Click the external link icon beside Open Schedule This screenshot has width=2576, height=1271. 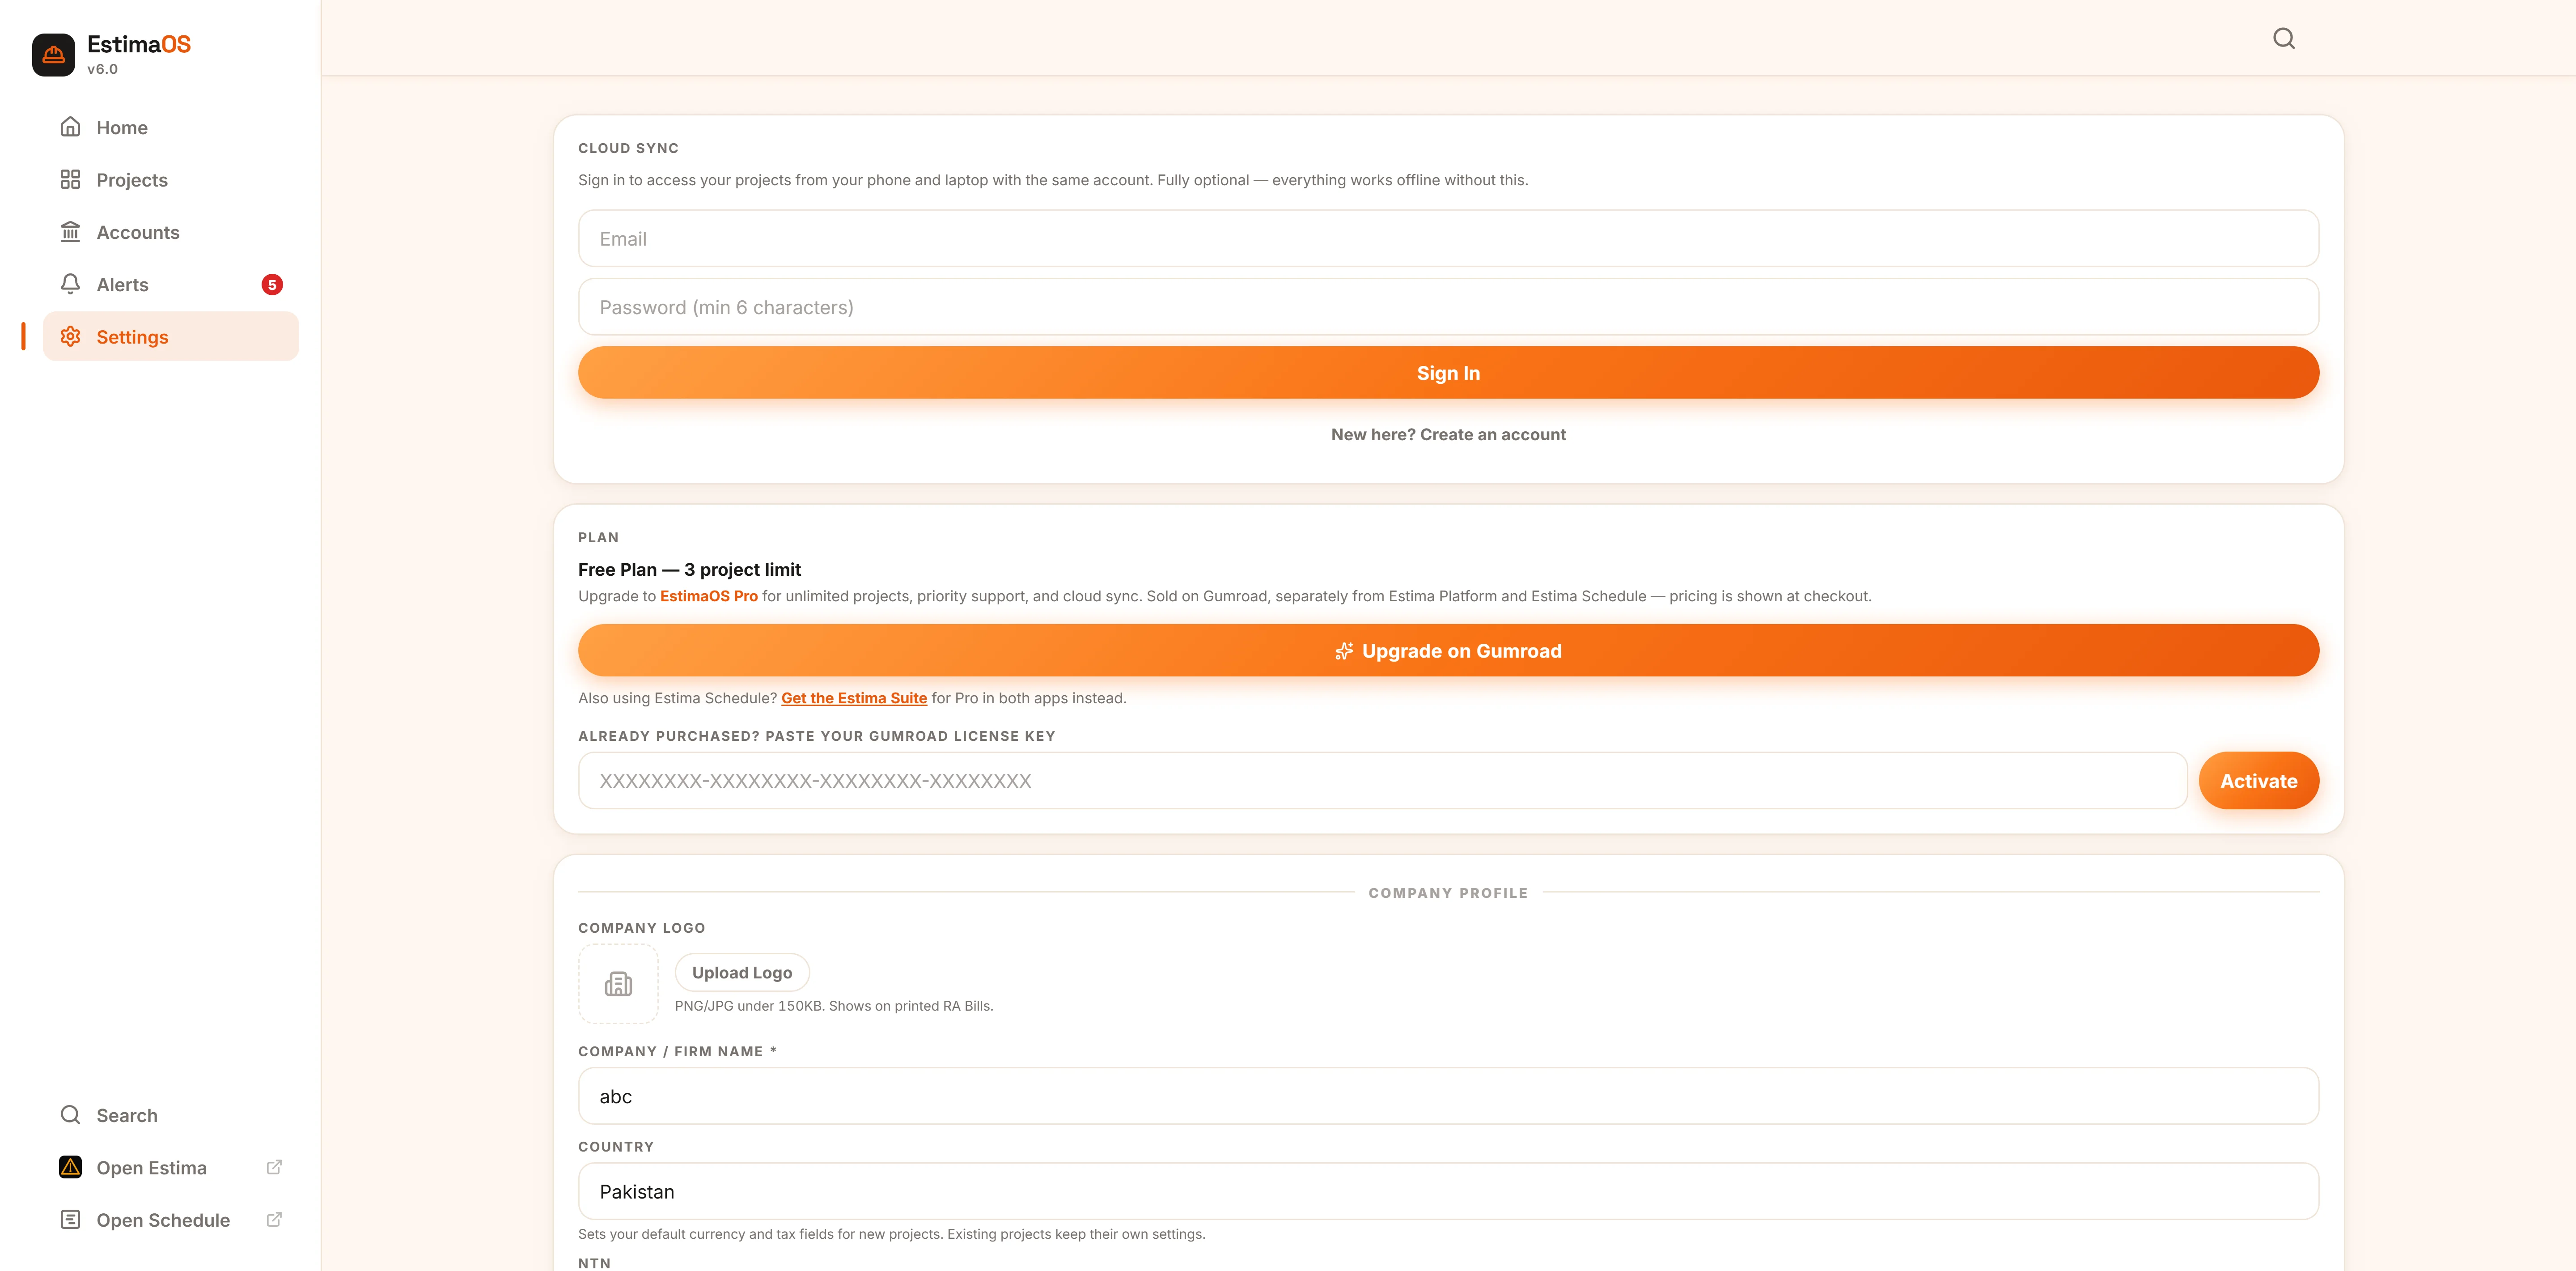pos(274,1219)
